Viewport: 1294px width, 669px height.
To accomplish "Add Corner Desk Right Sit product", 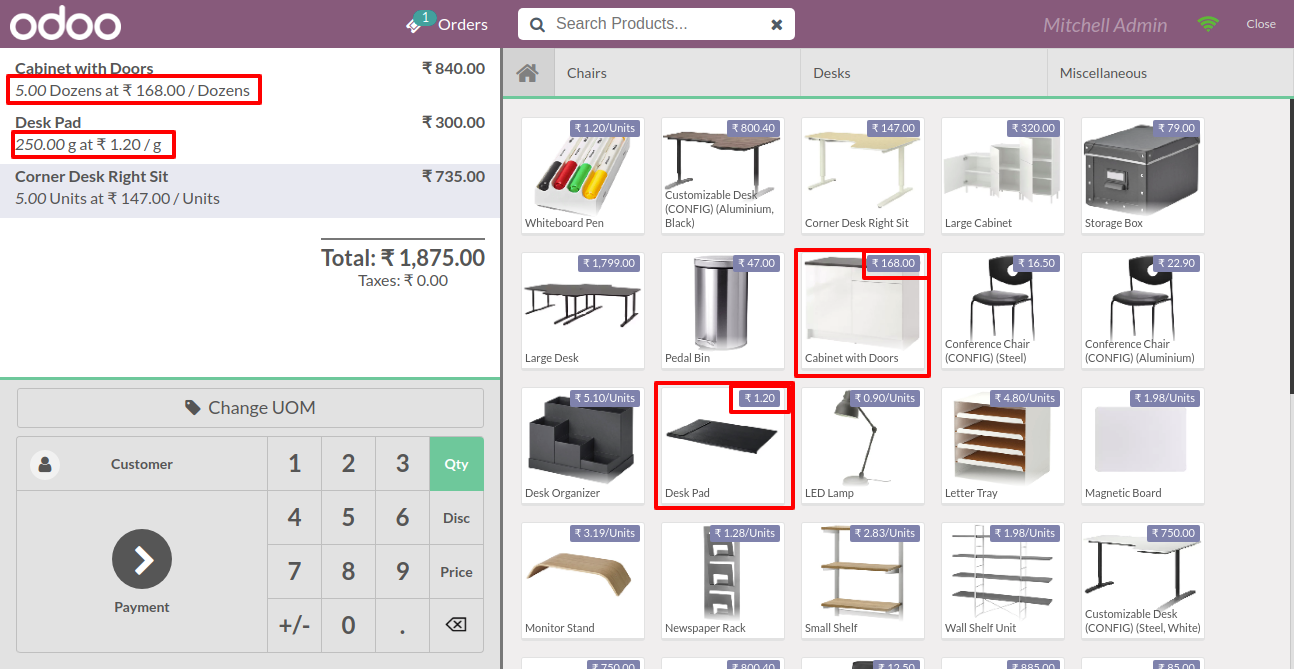I will coord(863,176).
